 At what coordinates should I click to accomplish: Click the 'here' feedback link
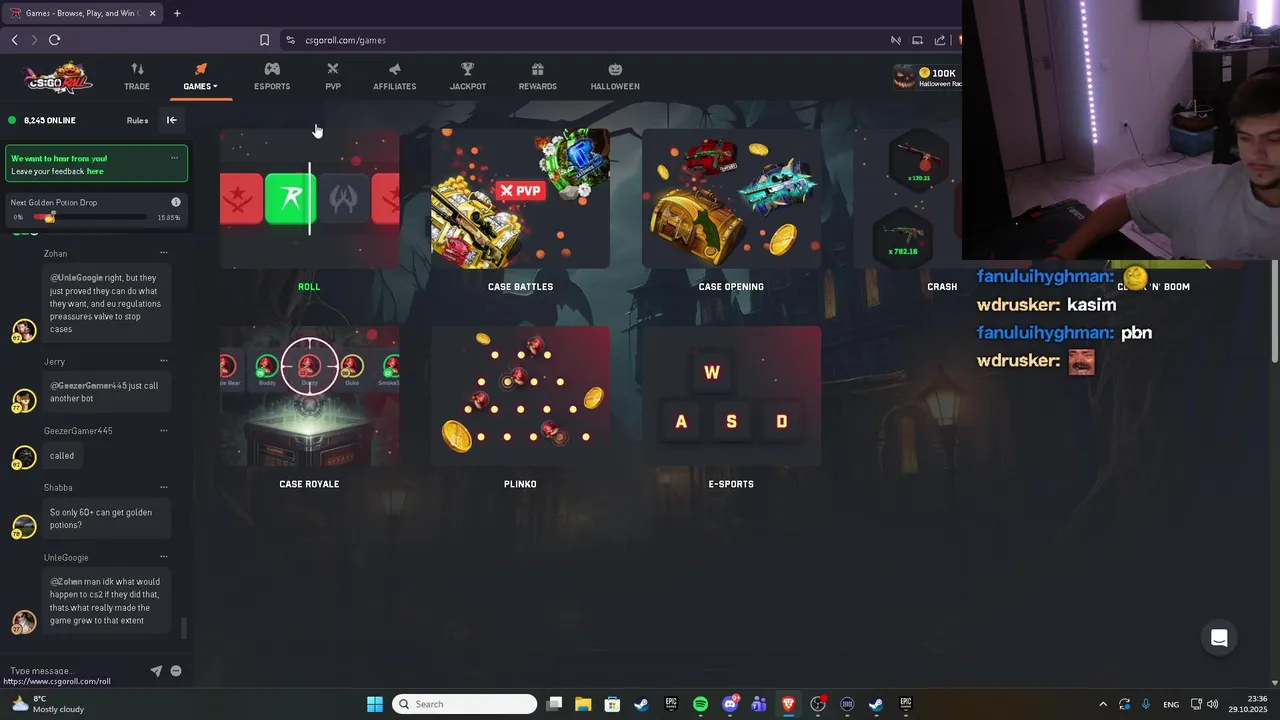pos(95,171)
